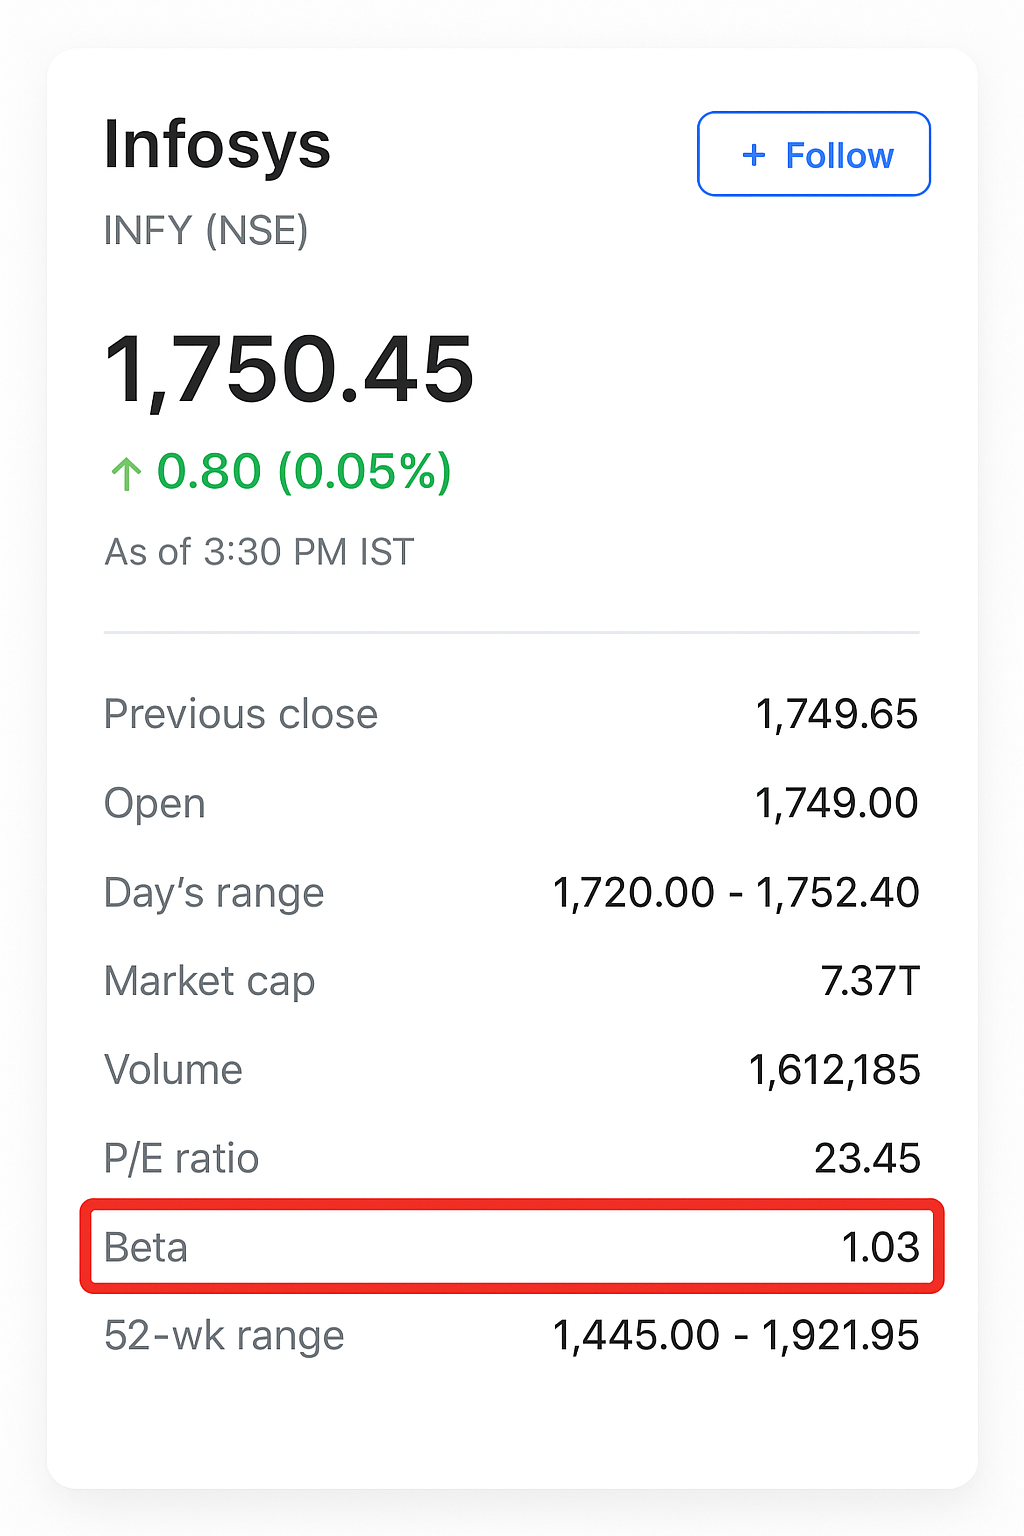The image size is (1024, 1536).
Task: Click the Follow button
Action: point(814,154)
